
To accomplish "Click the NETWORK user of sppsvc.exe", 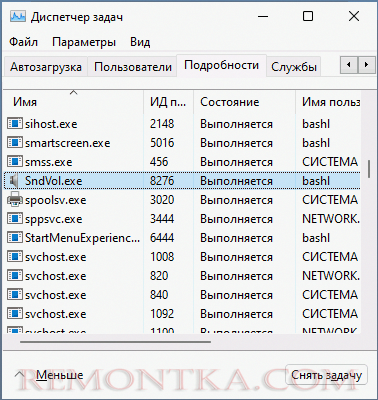I will click(x=331, y=219).
